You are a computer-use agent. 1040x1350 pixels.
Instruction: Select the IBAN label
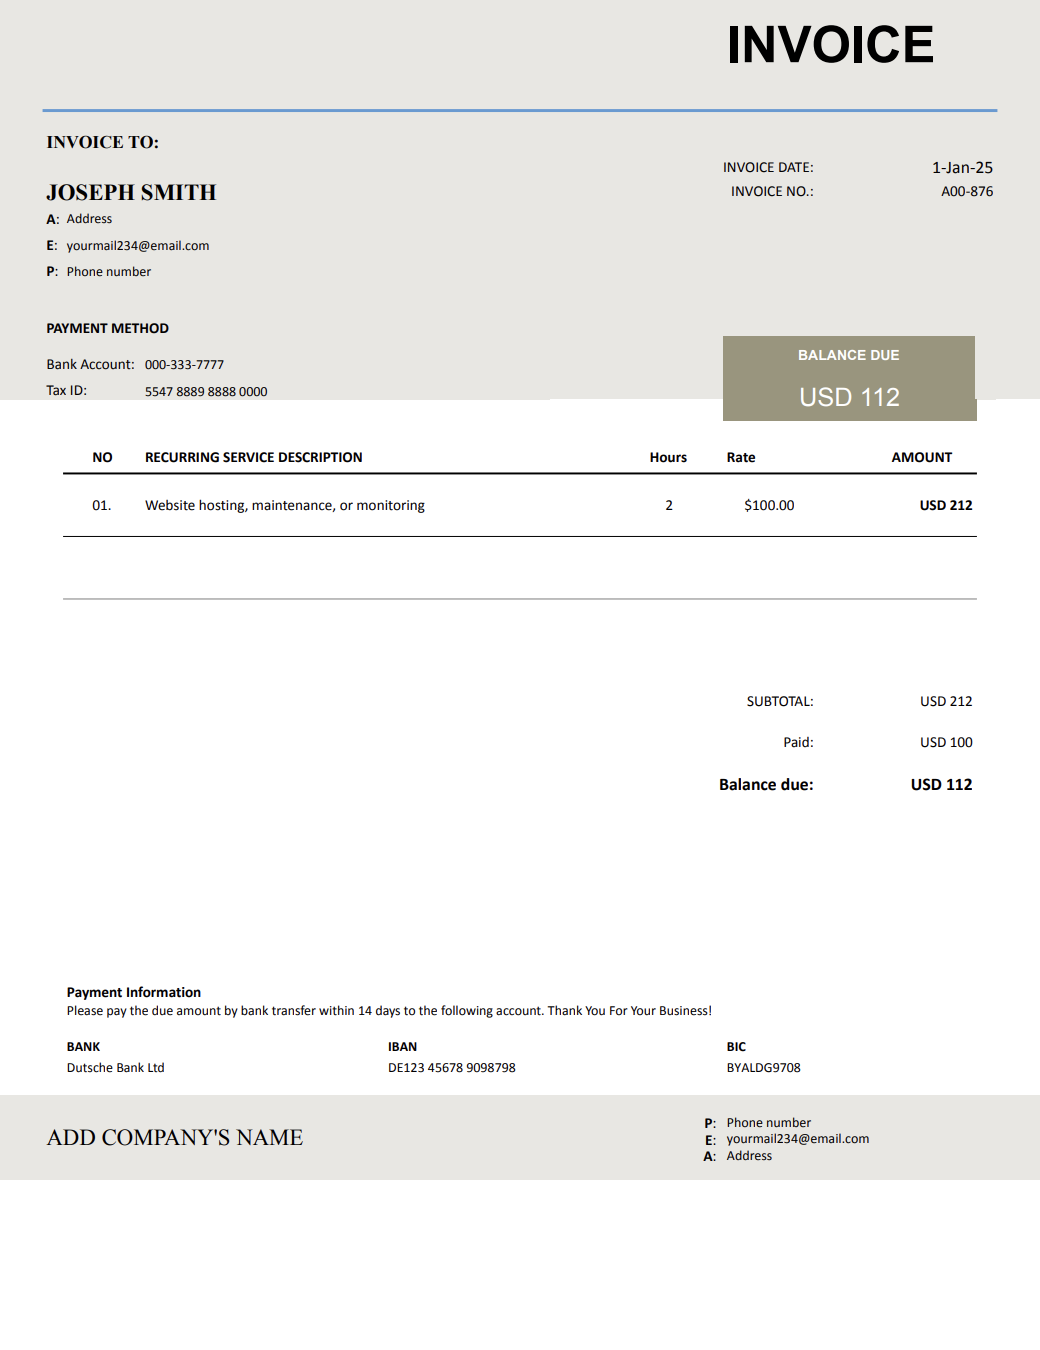click(x=402, y=1047)
